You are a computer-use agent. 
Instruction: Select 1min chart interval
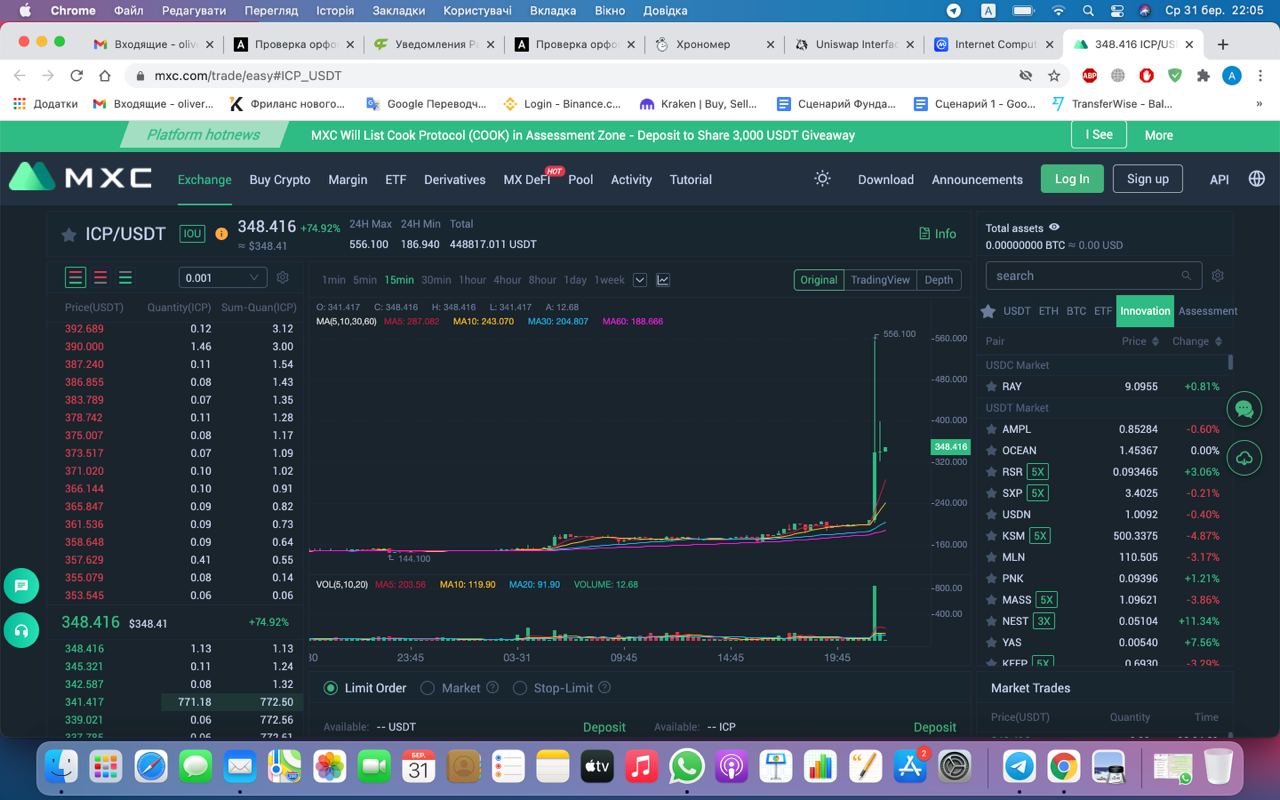coord(333,280)
